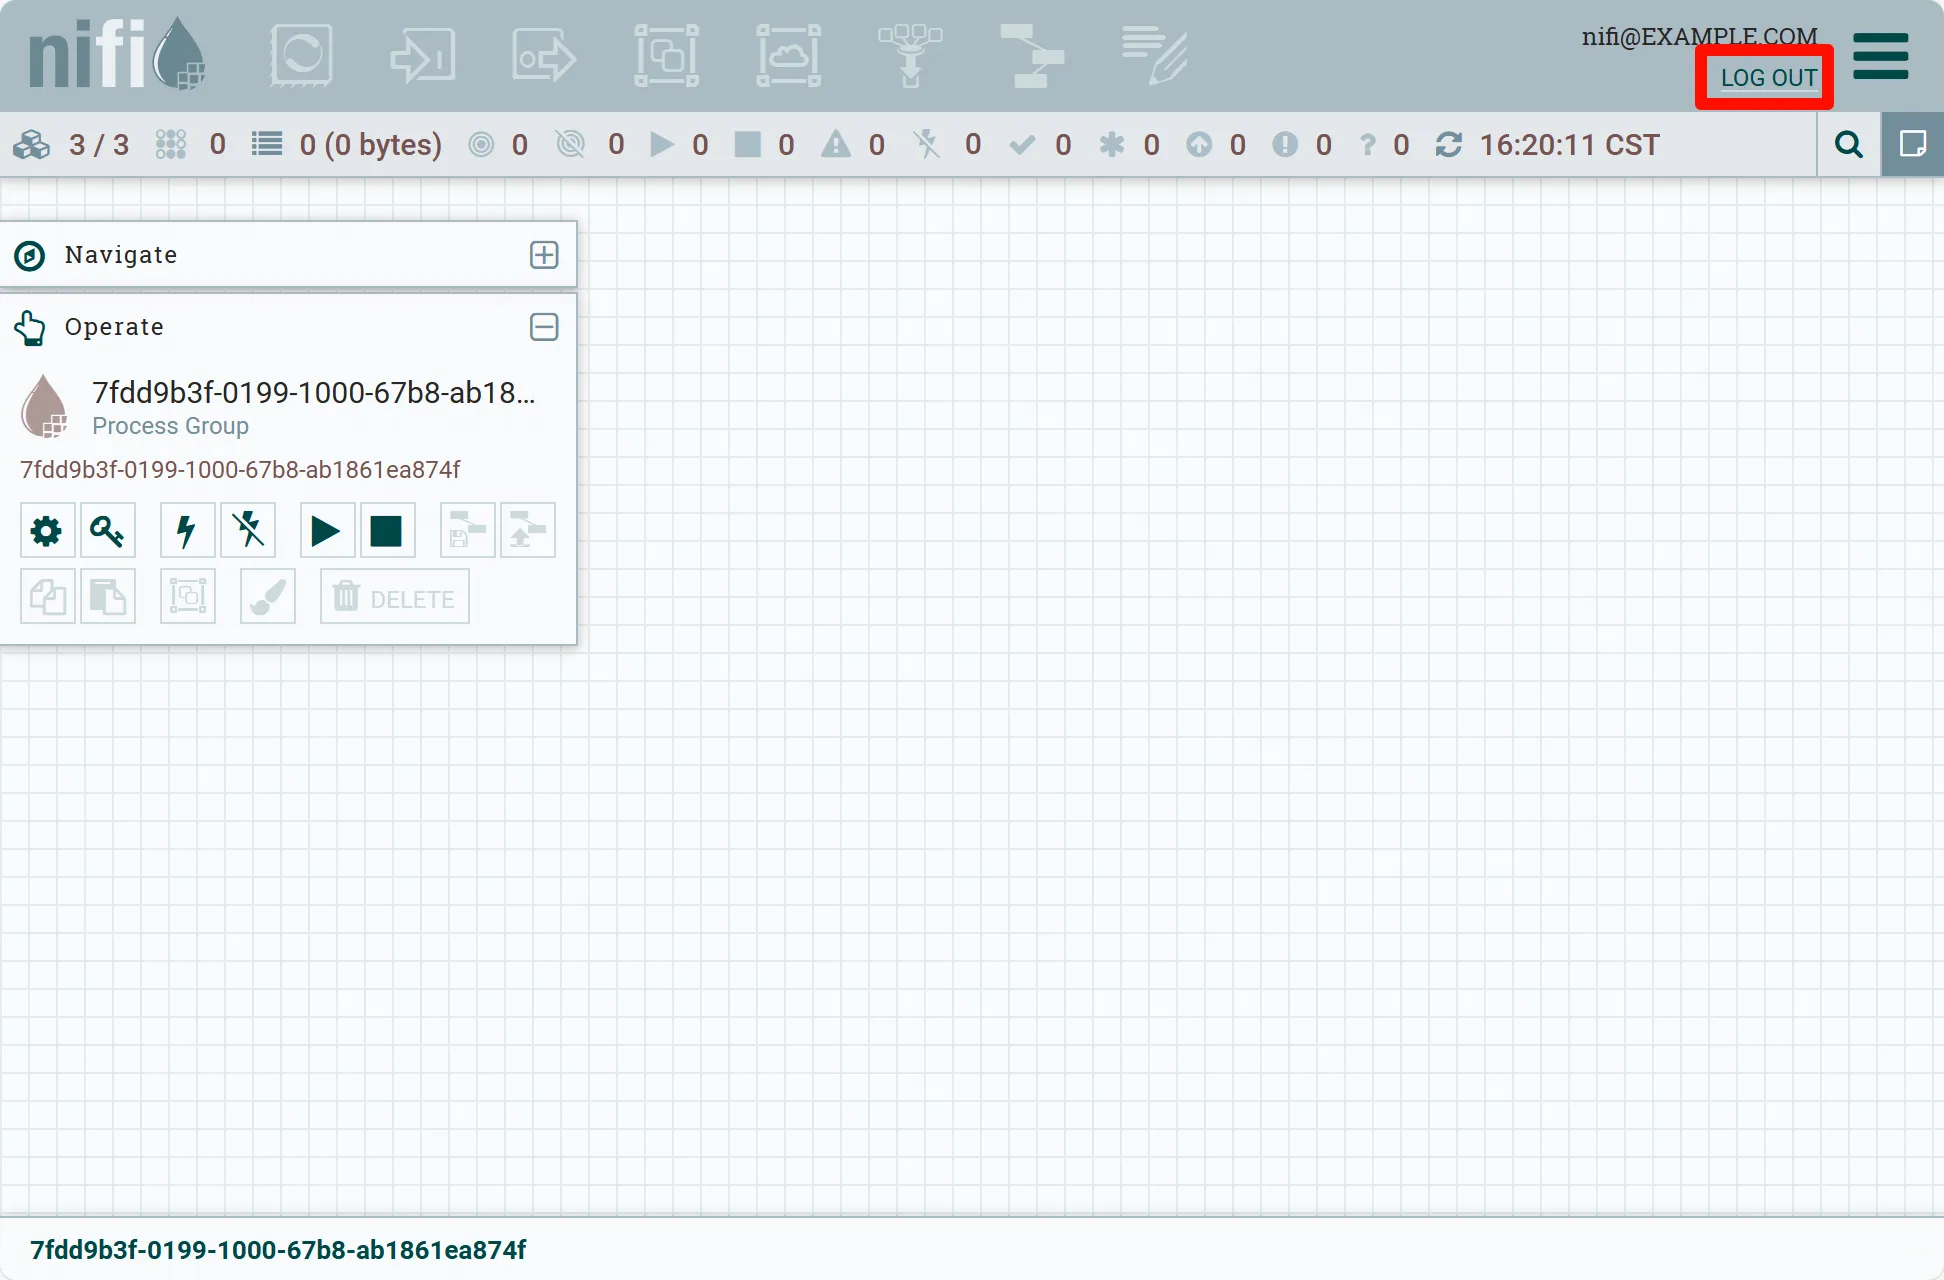Screen dimensions: 1944x1280
Task: Collapse the Operate panel
Action: pos(544,327)
